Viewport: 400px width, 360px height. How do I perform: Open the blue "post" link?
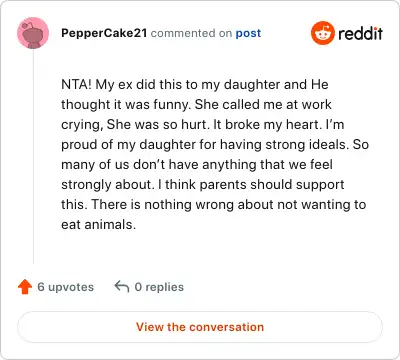(x=248, y=33)
